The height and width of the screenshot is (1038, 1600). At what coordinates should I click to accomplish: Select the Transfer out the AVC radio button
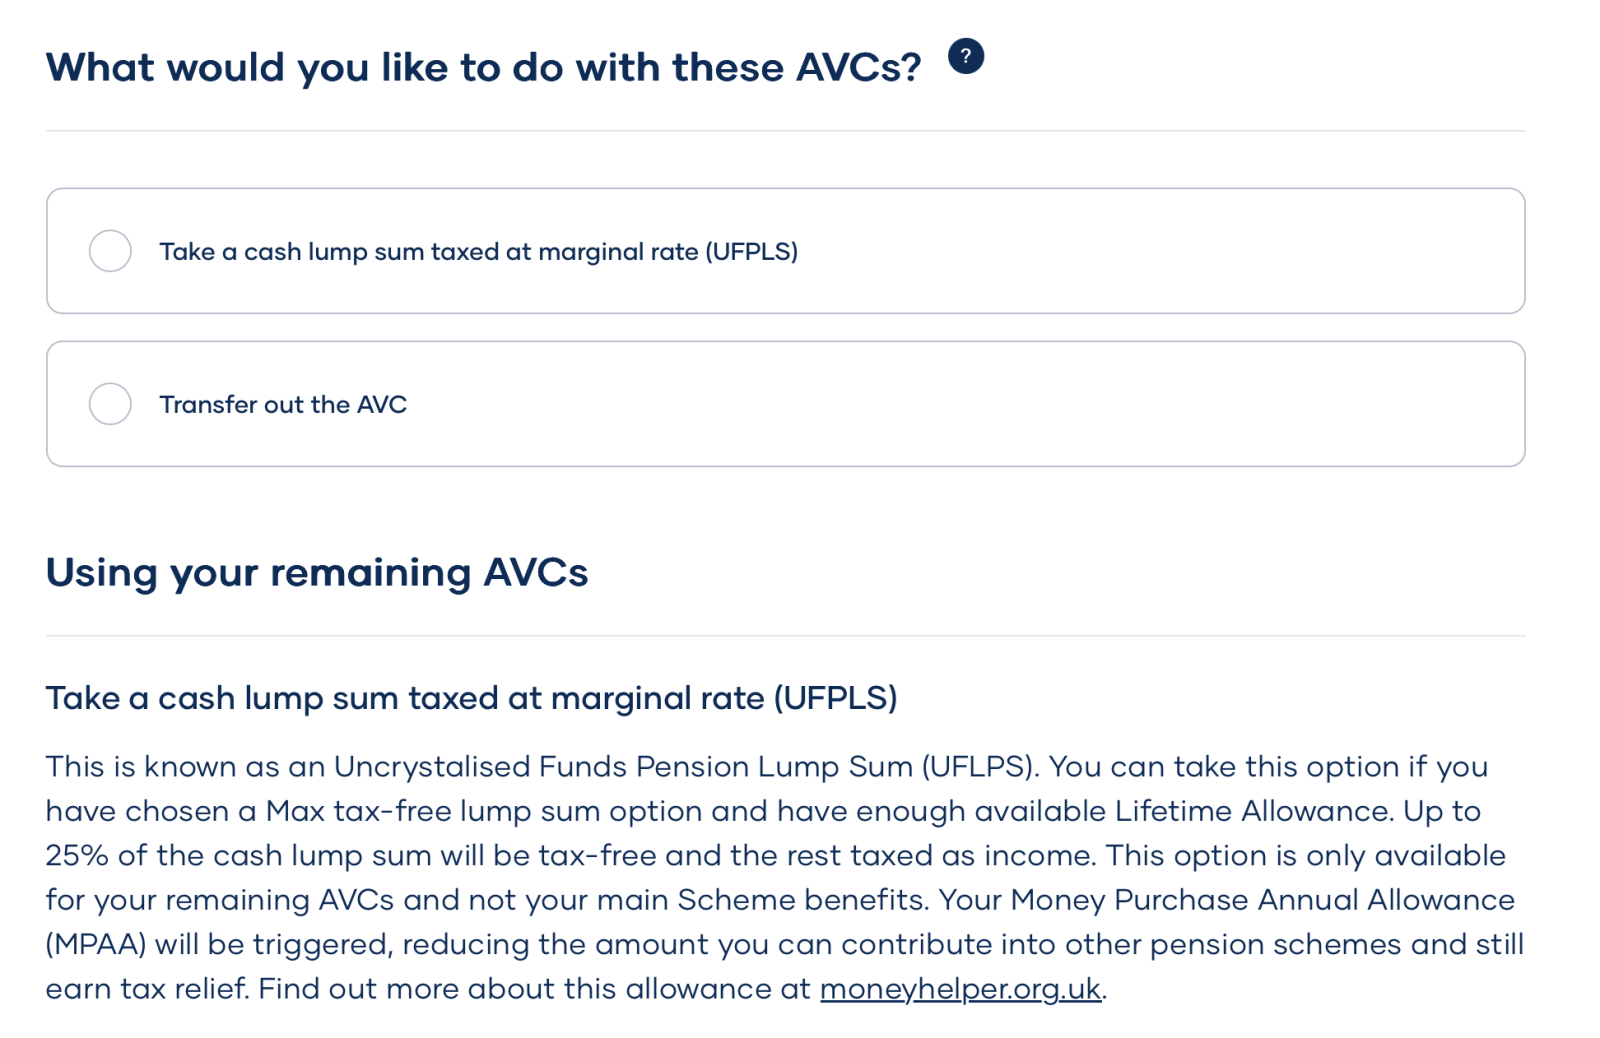[110, 404]
